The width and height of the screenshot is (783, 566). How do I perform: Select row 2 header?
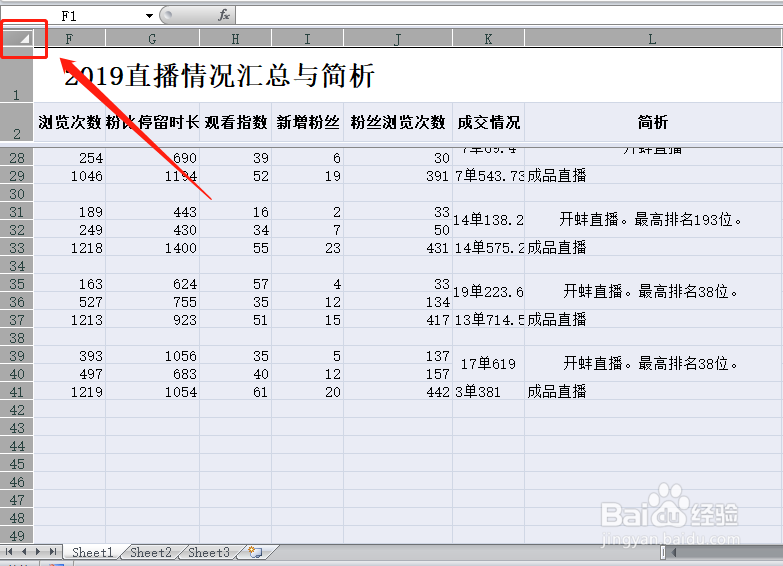[x=16, y=122]
